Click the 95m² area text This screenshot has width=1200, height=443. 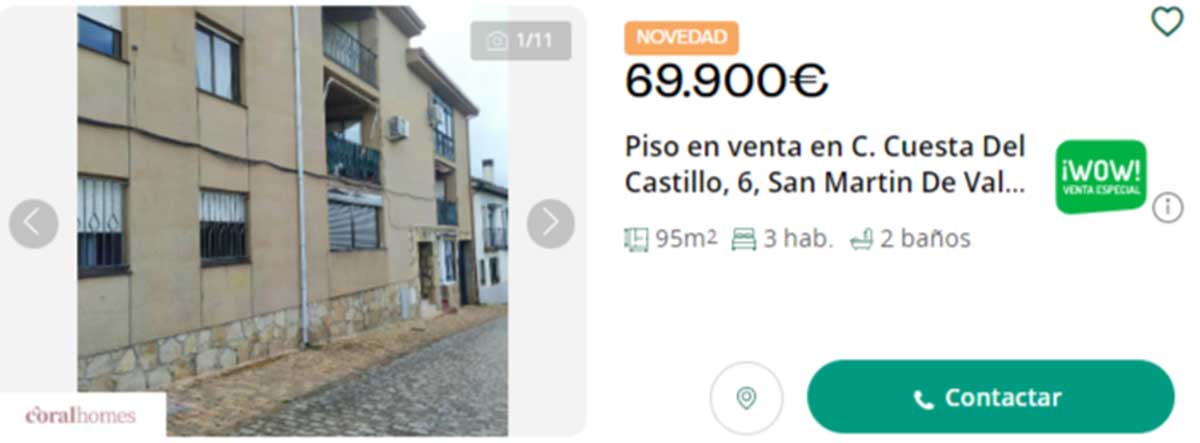686,239
